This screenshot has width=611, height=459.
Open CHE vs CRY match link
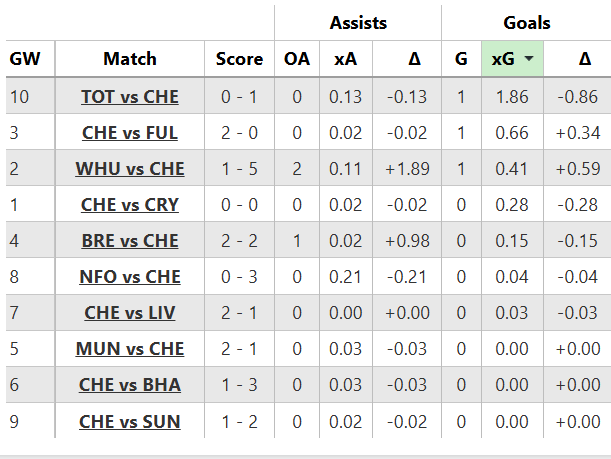(130, 205)
